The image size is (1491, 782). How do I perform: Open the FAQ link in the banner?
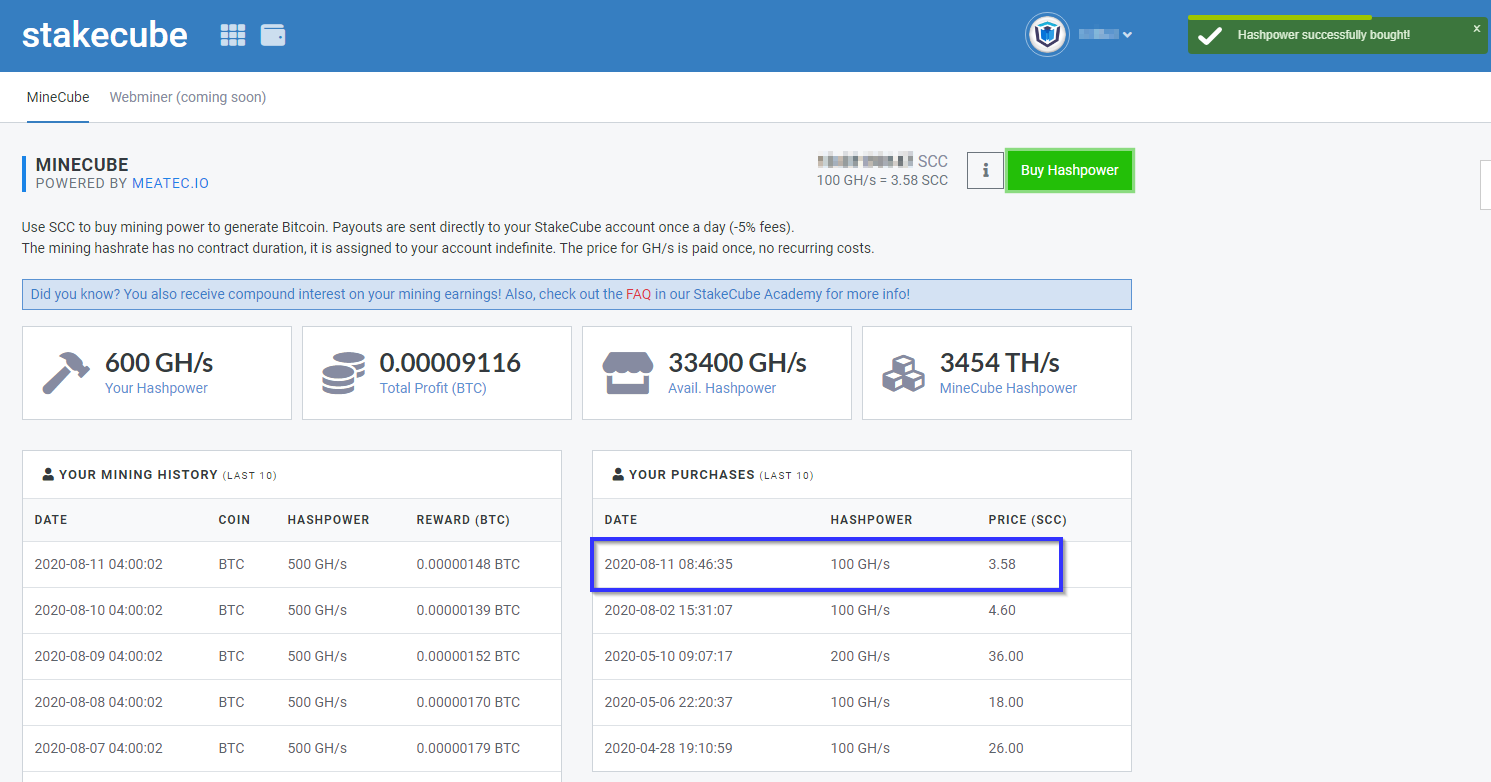[x=639, y=294]
